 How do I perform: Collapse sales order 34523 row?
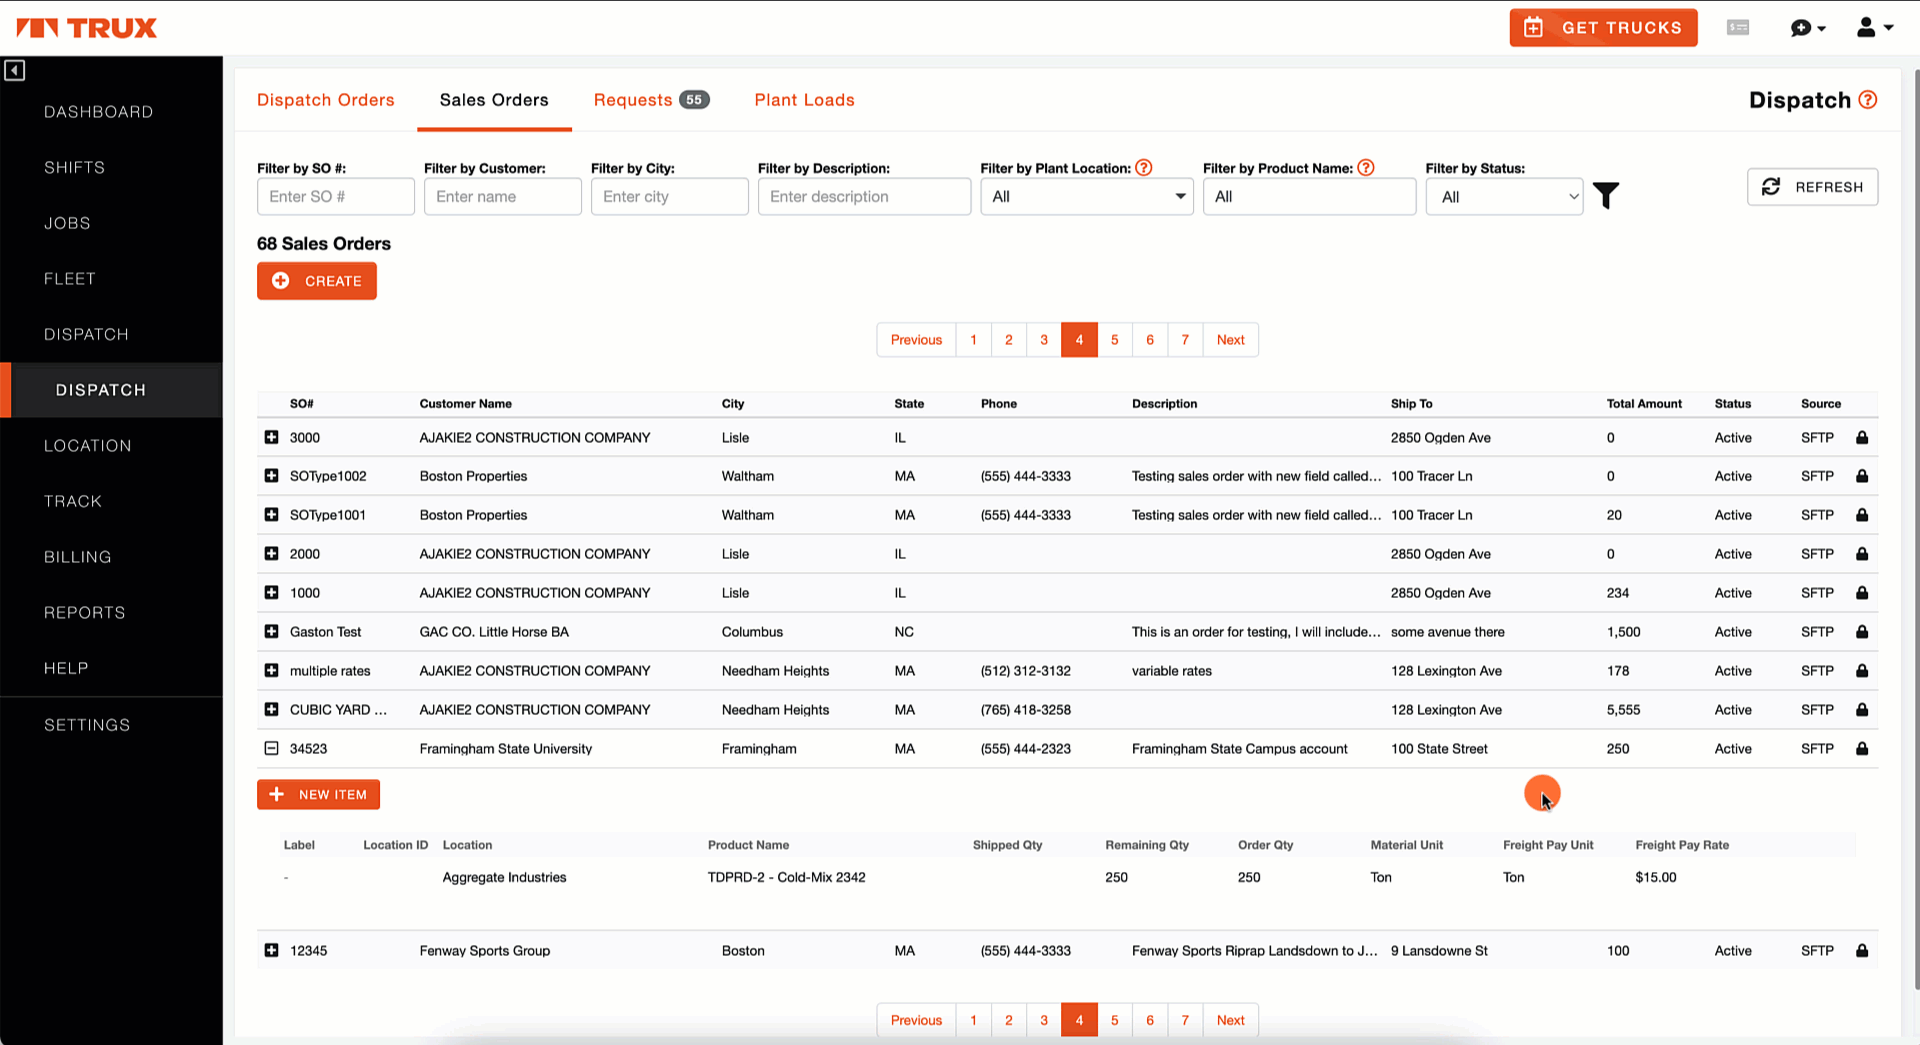(271, 748)
